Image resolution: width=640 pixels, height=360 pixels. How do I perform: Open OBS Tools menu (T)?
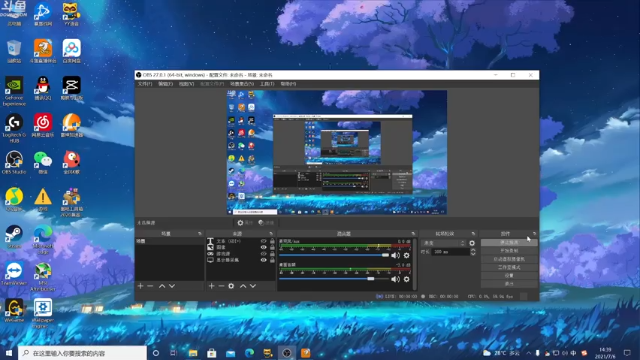coord(267,84)
